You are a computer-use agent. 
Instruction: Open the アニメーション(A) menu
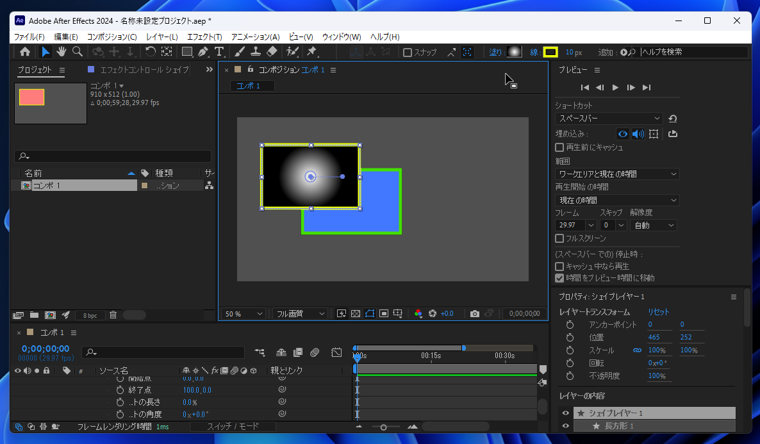point(255,37)
